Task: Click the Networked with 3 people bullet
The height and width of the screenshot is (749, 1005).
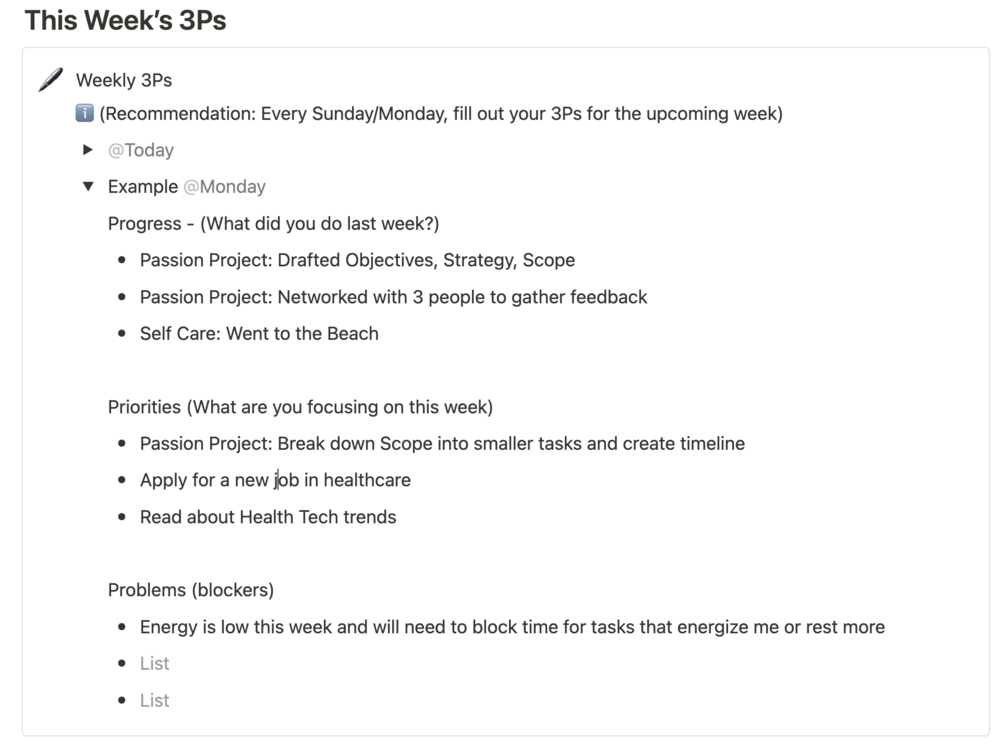Action: pos(393,297)
